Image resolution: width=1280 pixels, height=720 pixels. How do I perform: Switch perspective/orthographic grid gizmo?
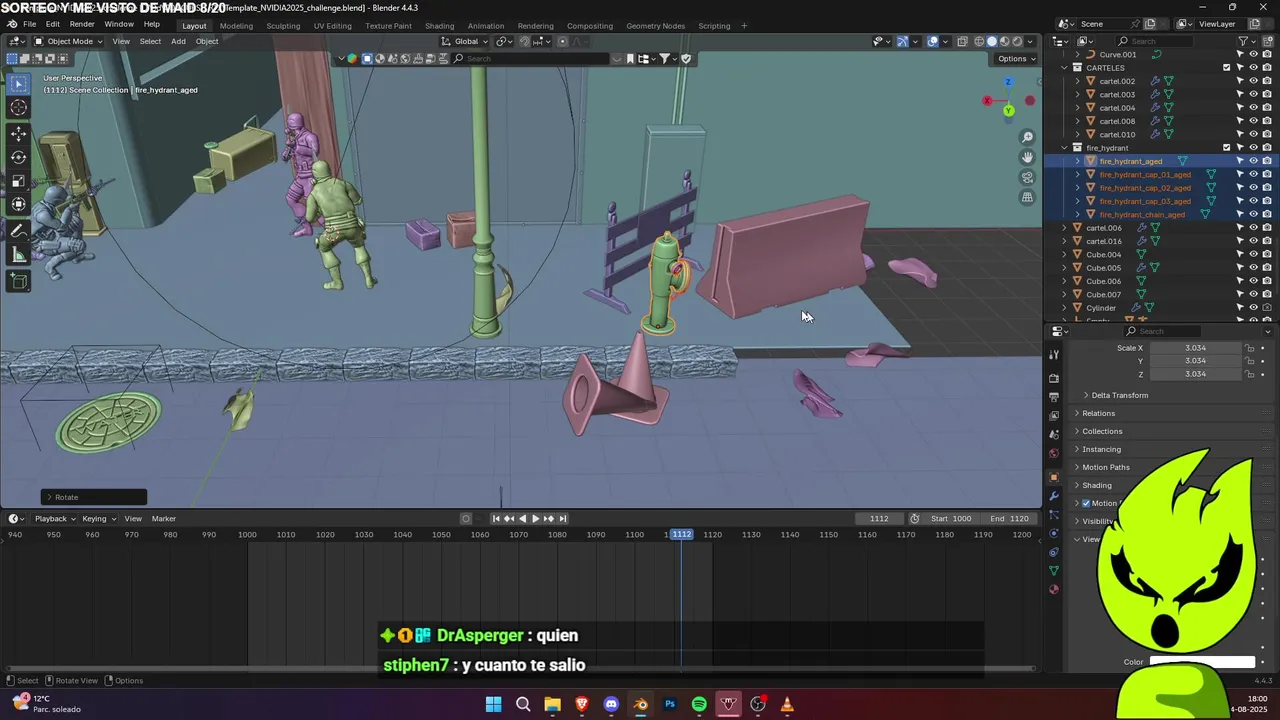coord(1027,197)
